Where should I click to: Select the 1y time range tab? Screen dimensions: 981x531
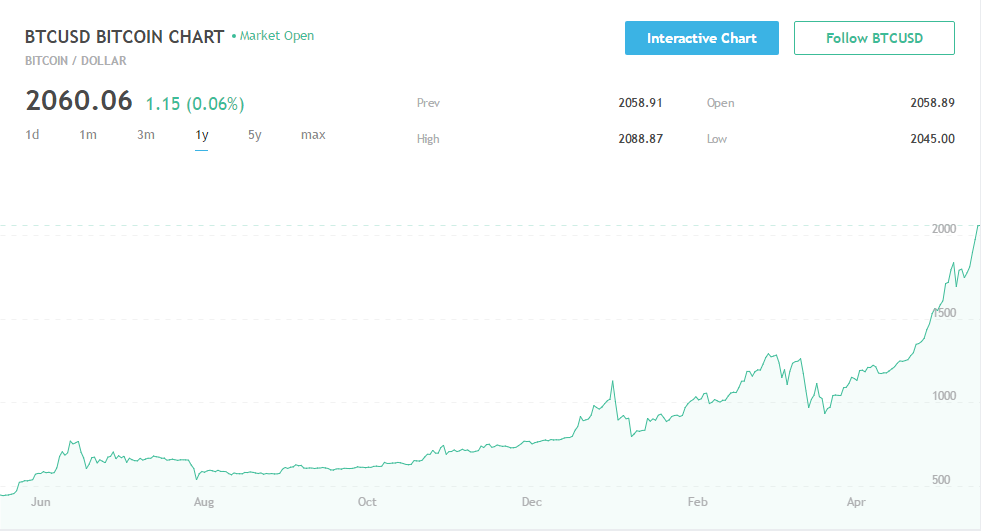(201, 135)
